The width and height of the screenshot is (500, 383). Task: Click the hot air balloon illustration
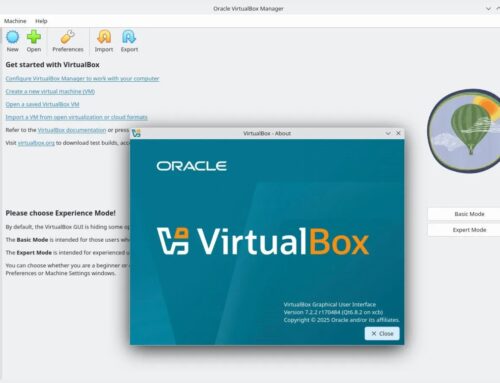pos(464,130)
